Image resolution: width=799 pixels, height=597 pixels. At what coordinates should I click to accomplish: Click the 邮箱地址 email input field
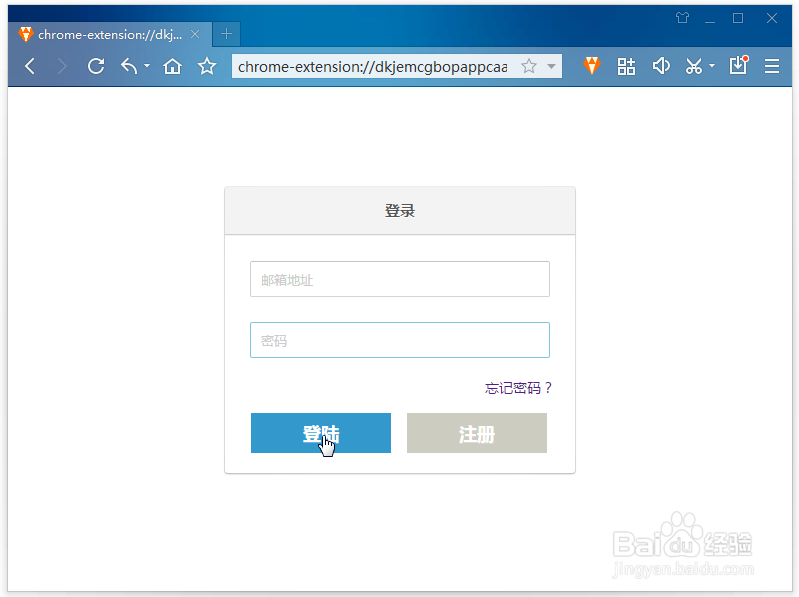coord(400,279)
